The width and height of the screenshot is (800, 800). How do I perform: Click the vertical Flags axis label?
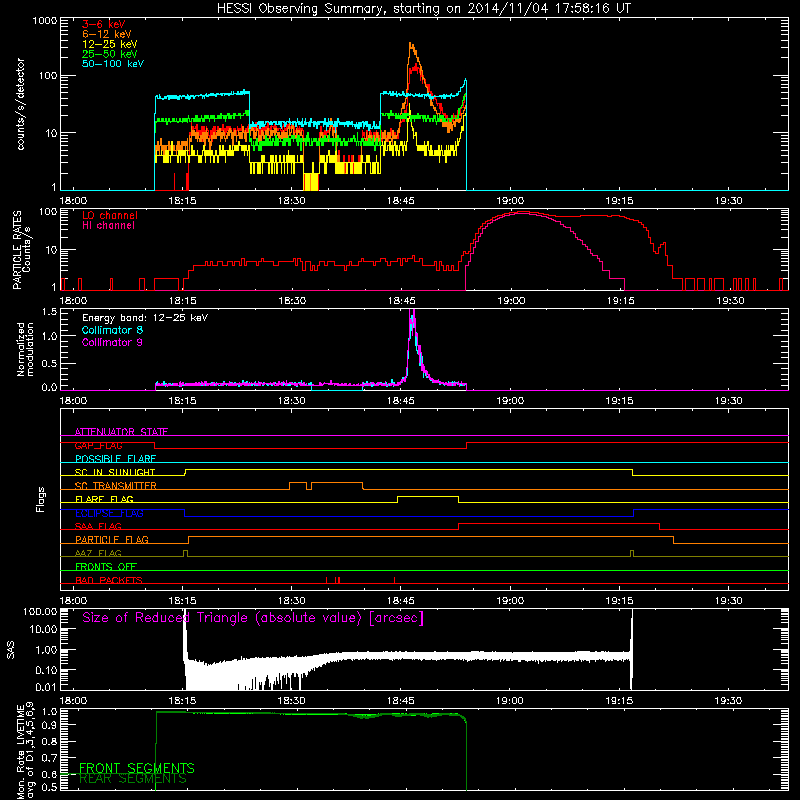coord(41,499)
